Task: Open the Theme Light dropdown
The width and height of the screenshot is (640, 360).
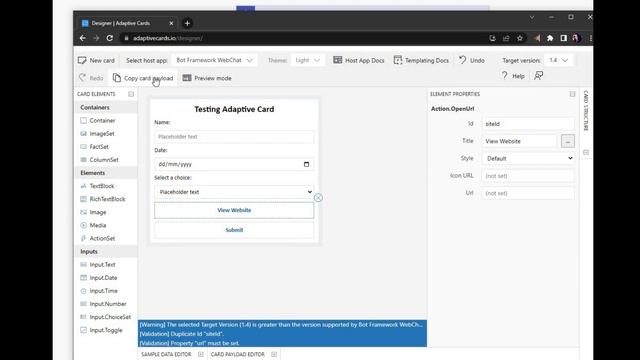Action: tap(307, 60)
